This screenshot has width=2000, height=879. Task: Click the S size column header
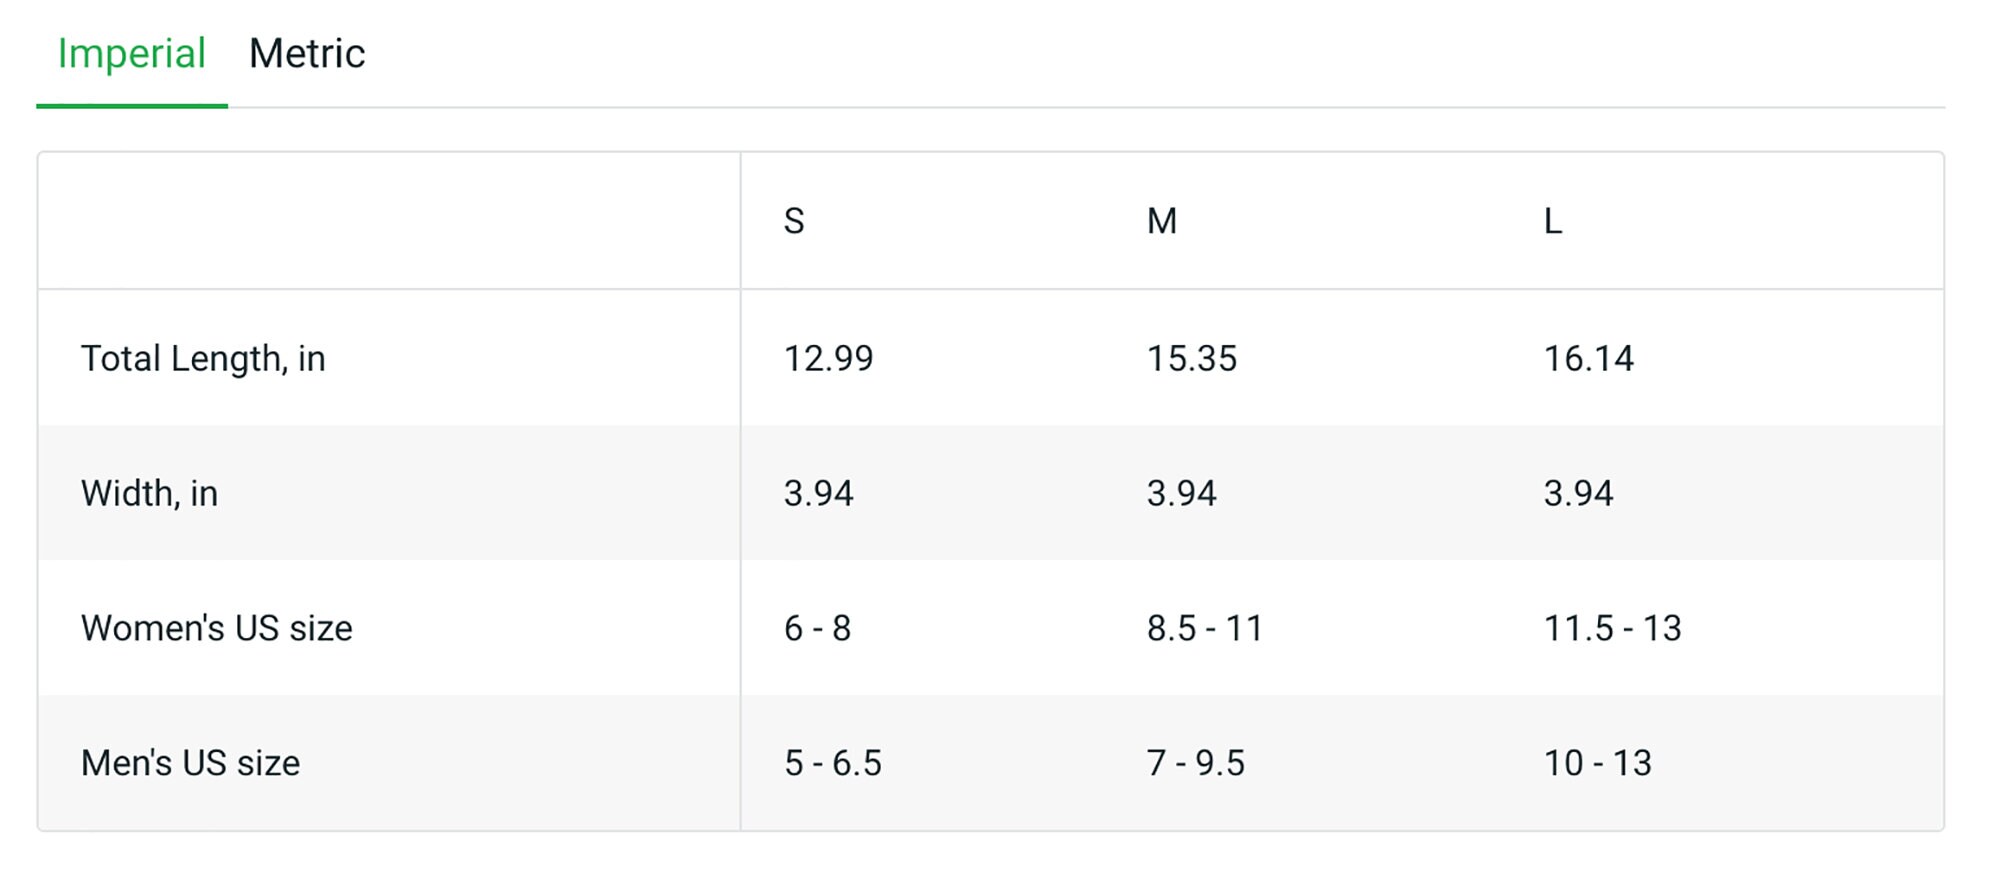794,221
